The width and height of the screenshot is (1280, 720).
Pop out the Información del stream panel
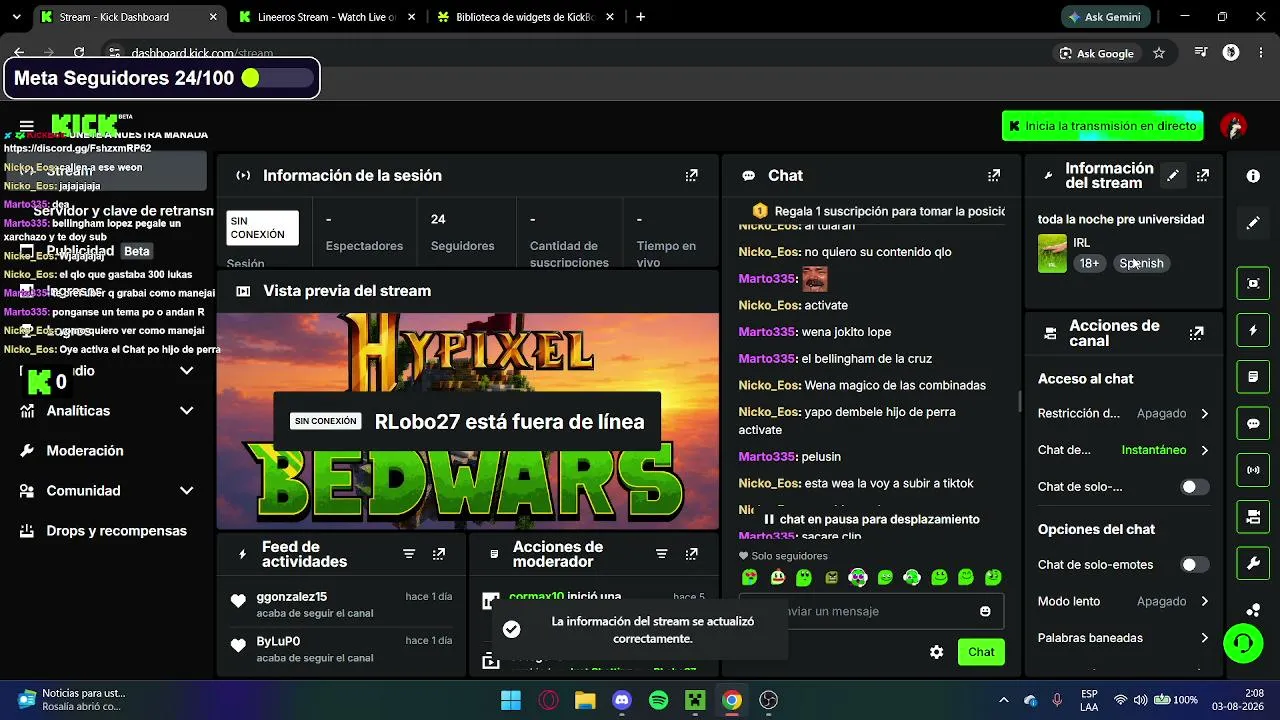[1203, 175]
